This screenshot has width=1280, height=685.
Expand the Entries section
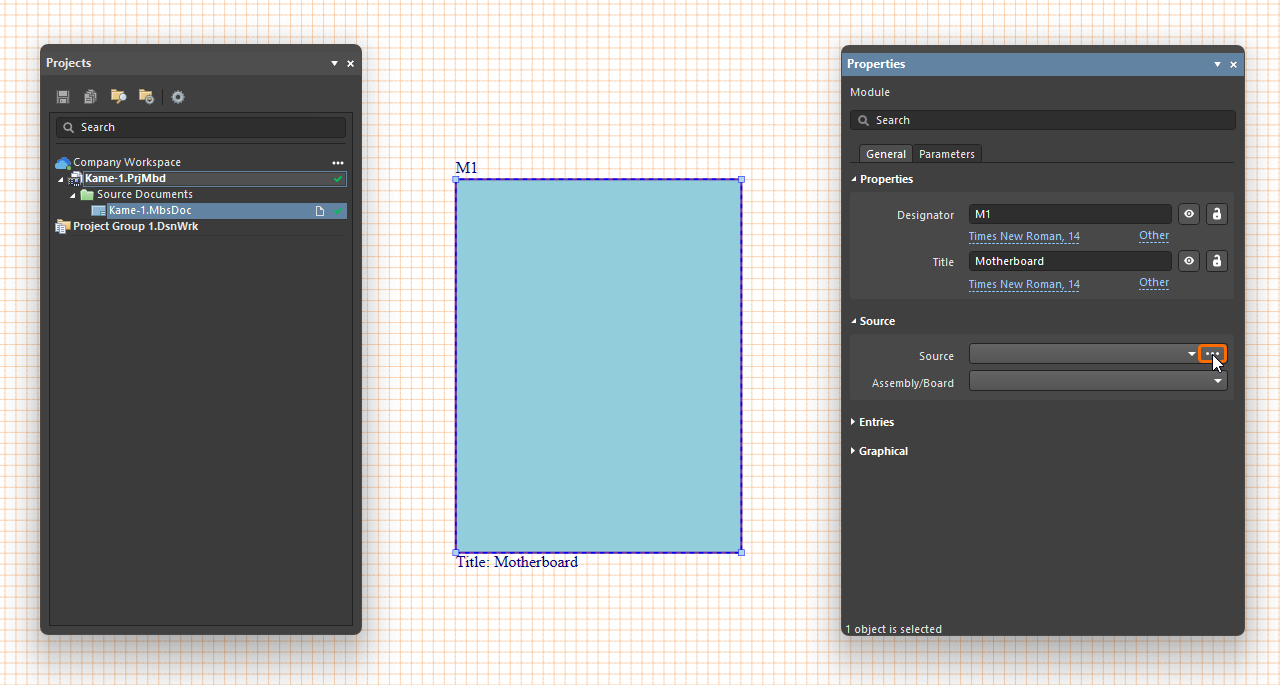[876, 422]
